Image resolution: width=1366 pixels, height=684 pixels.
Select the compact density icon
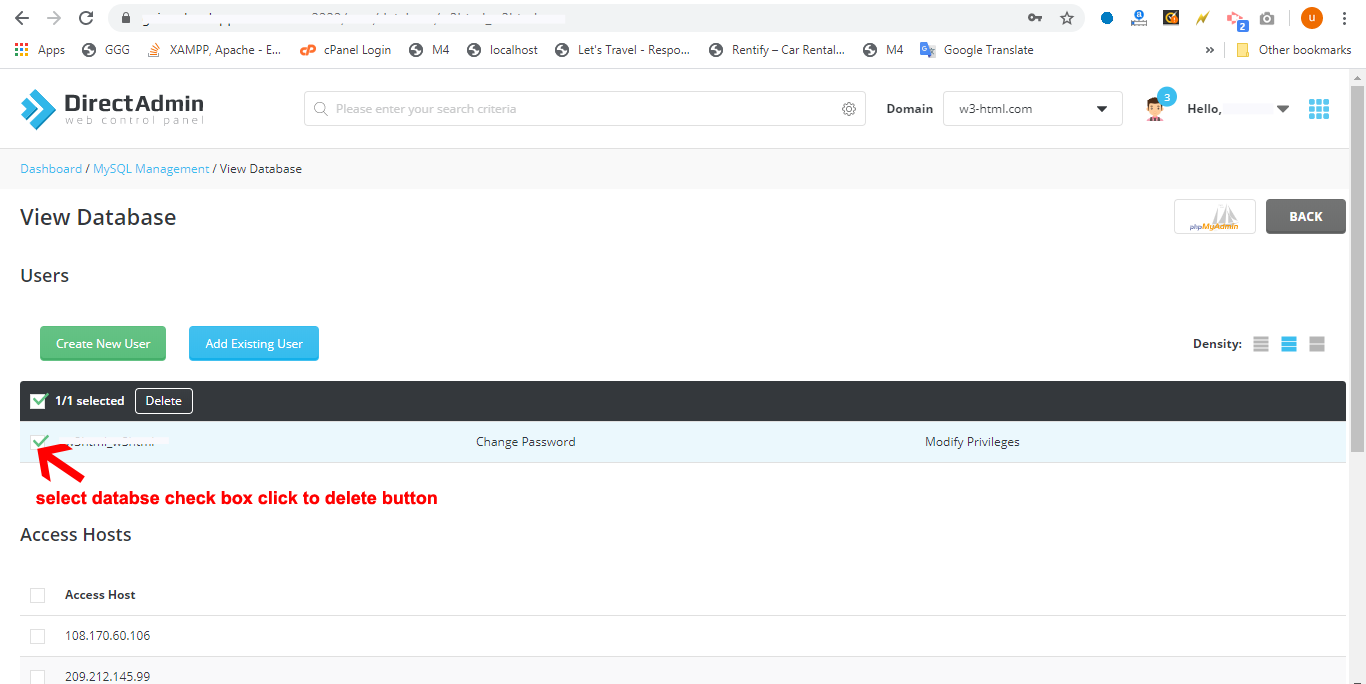pyautogui.click(x=1260, y=344)
